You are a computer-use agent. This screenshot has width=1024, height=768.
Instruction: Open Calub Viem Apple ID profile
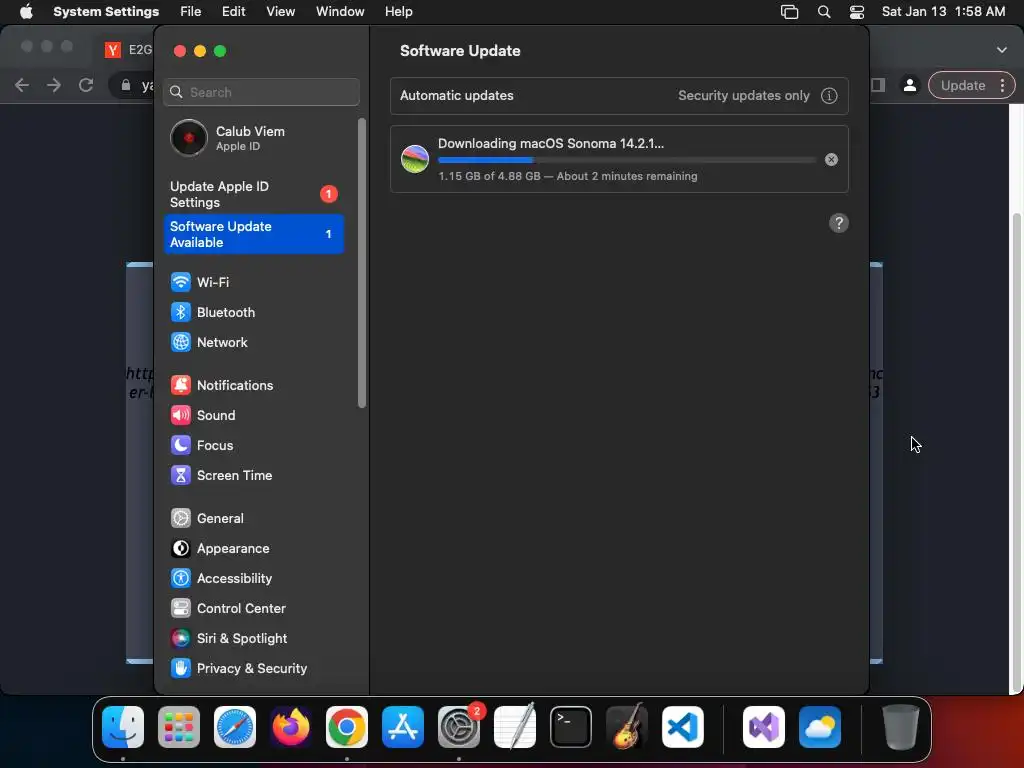(x=253, y=138)
